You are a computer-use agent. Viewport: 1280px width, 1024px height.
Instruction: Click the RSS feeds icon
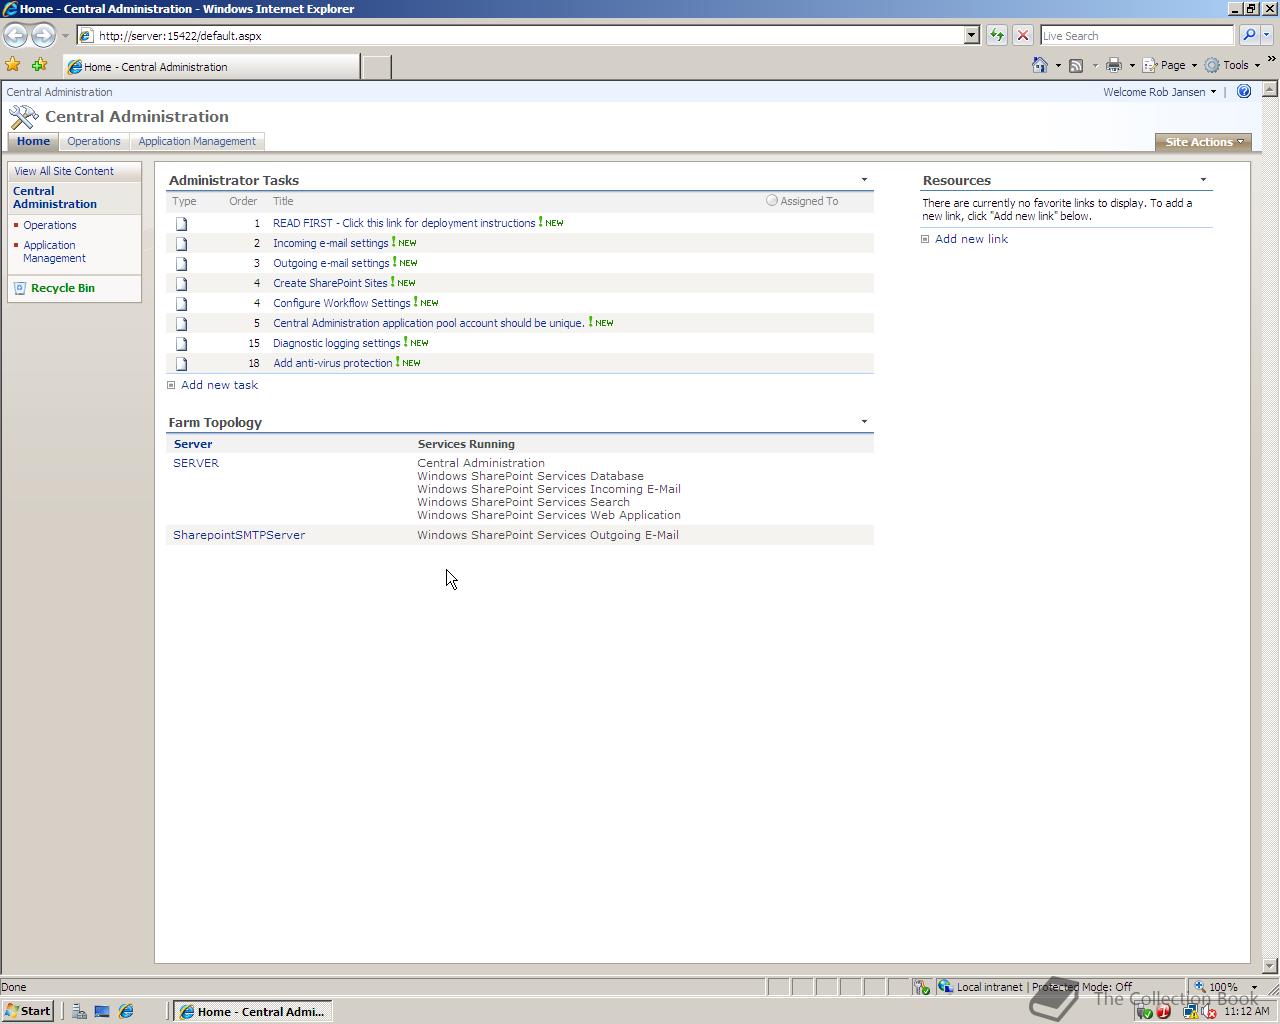click(1076, 65)
